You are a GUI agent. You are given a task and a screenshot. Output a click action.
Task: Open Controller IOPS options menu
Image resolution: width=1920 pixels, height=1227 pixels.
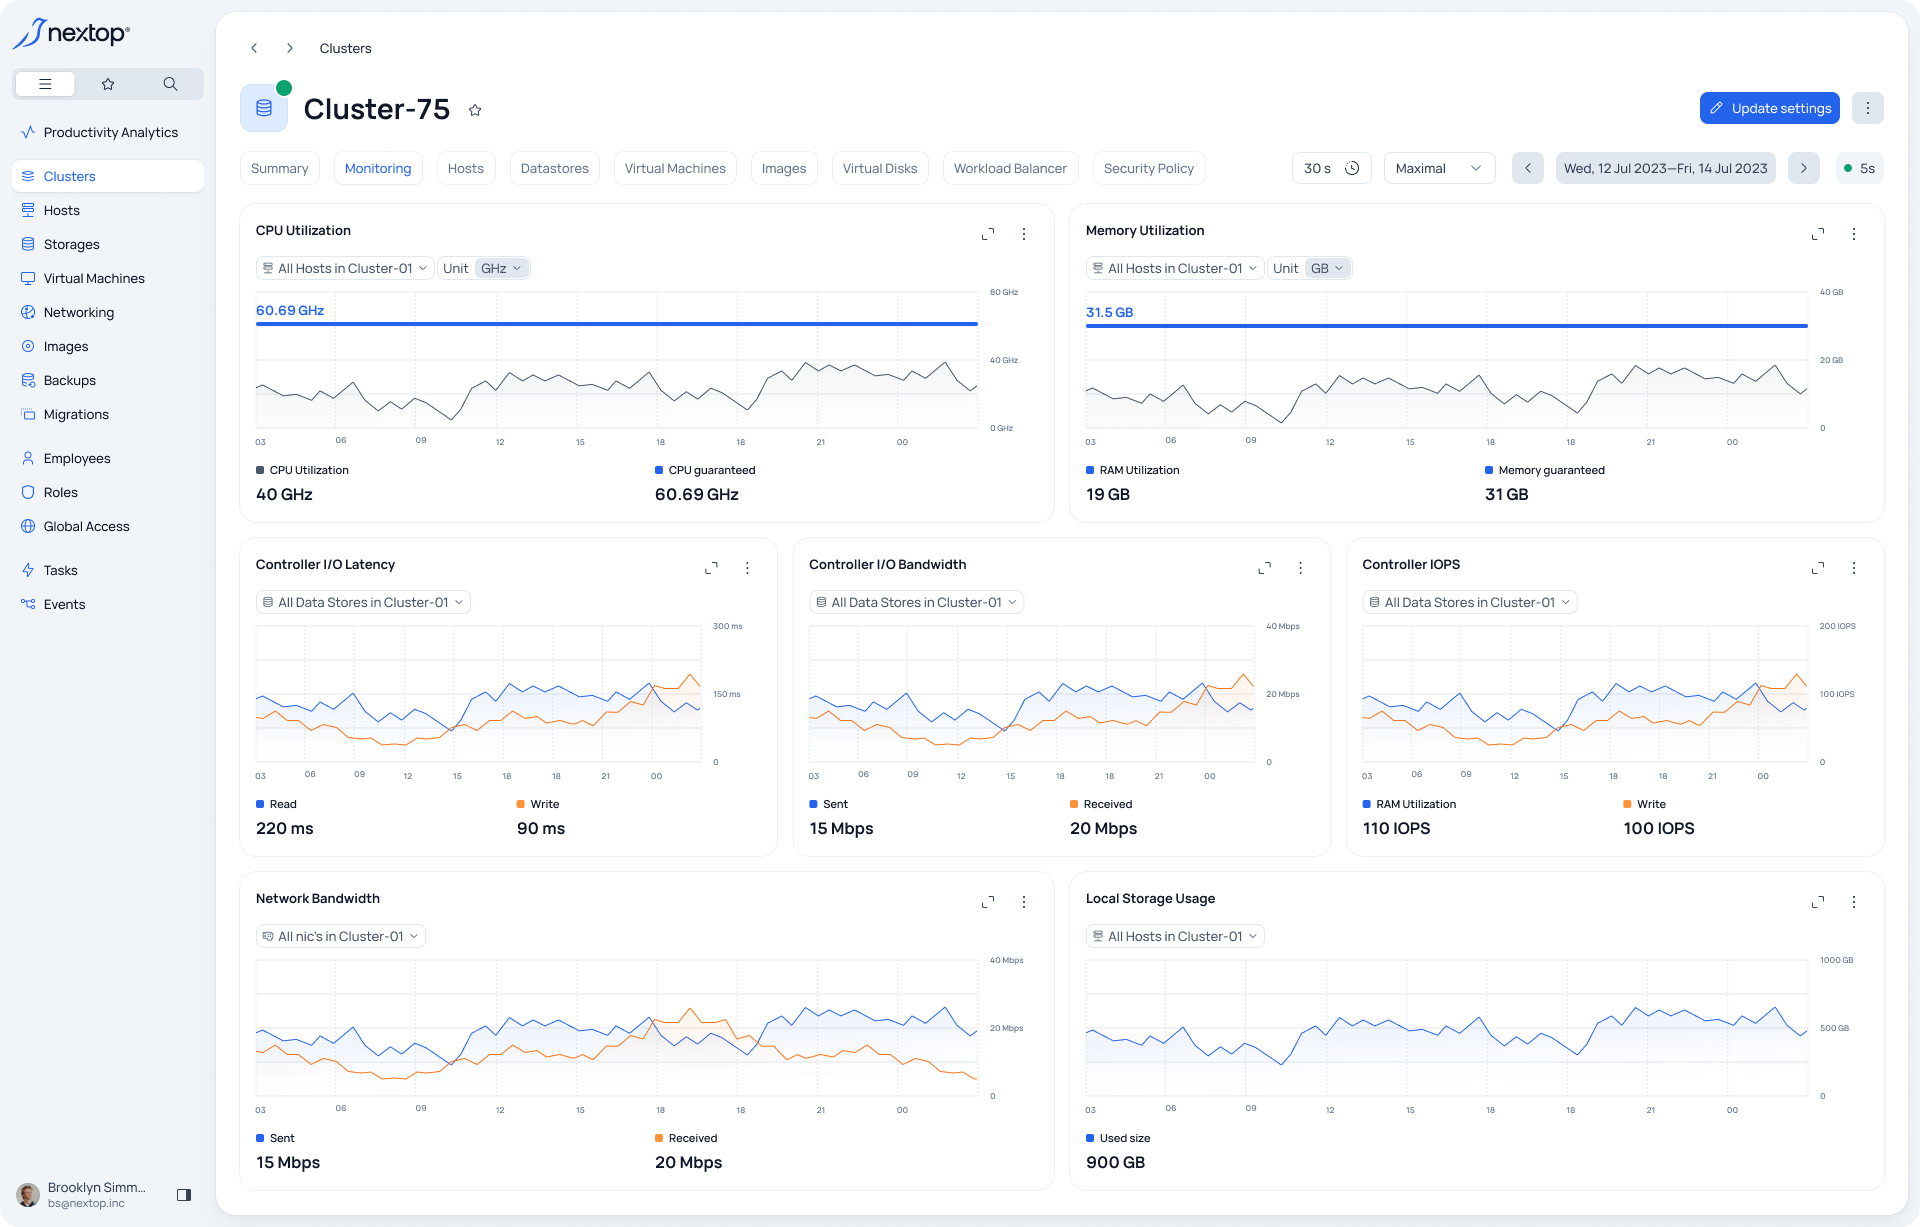pos(1854,568)
